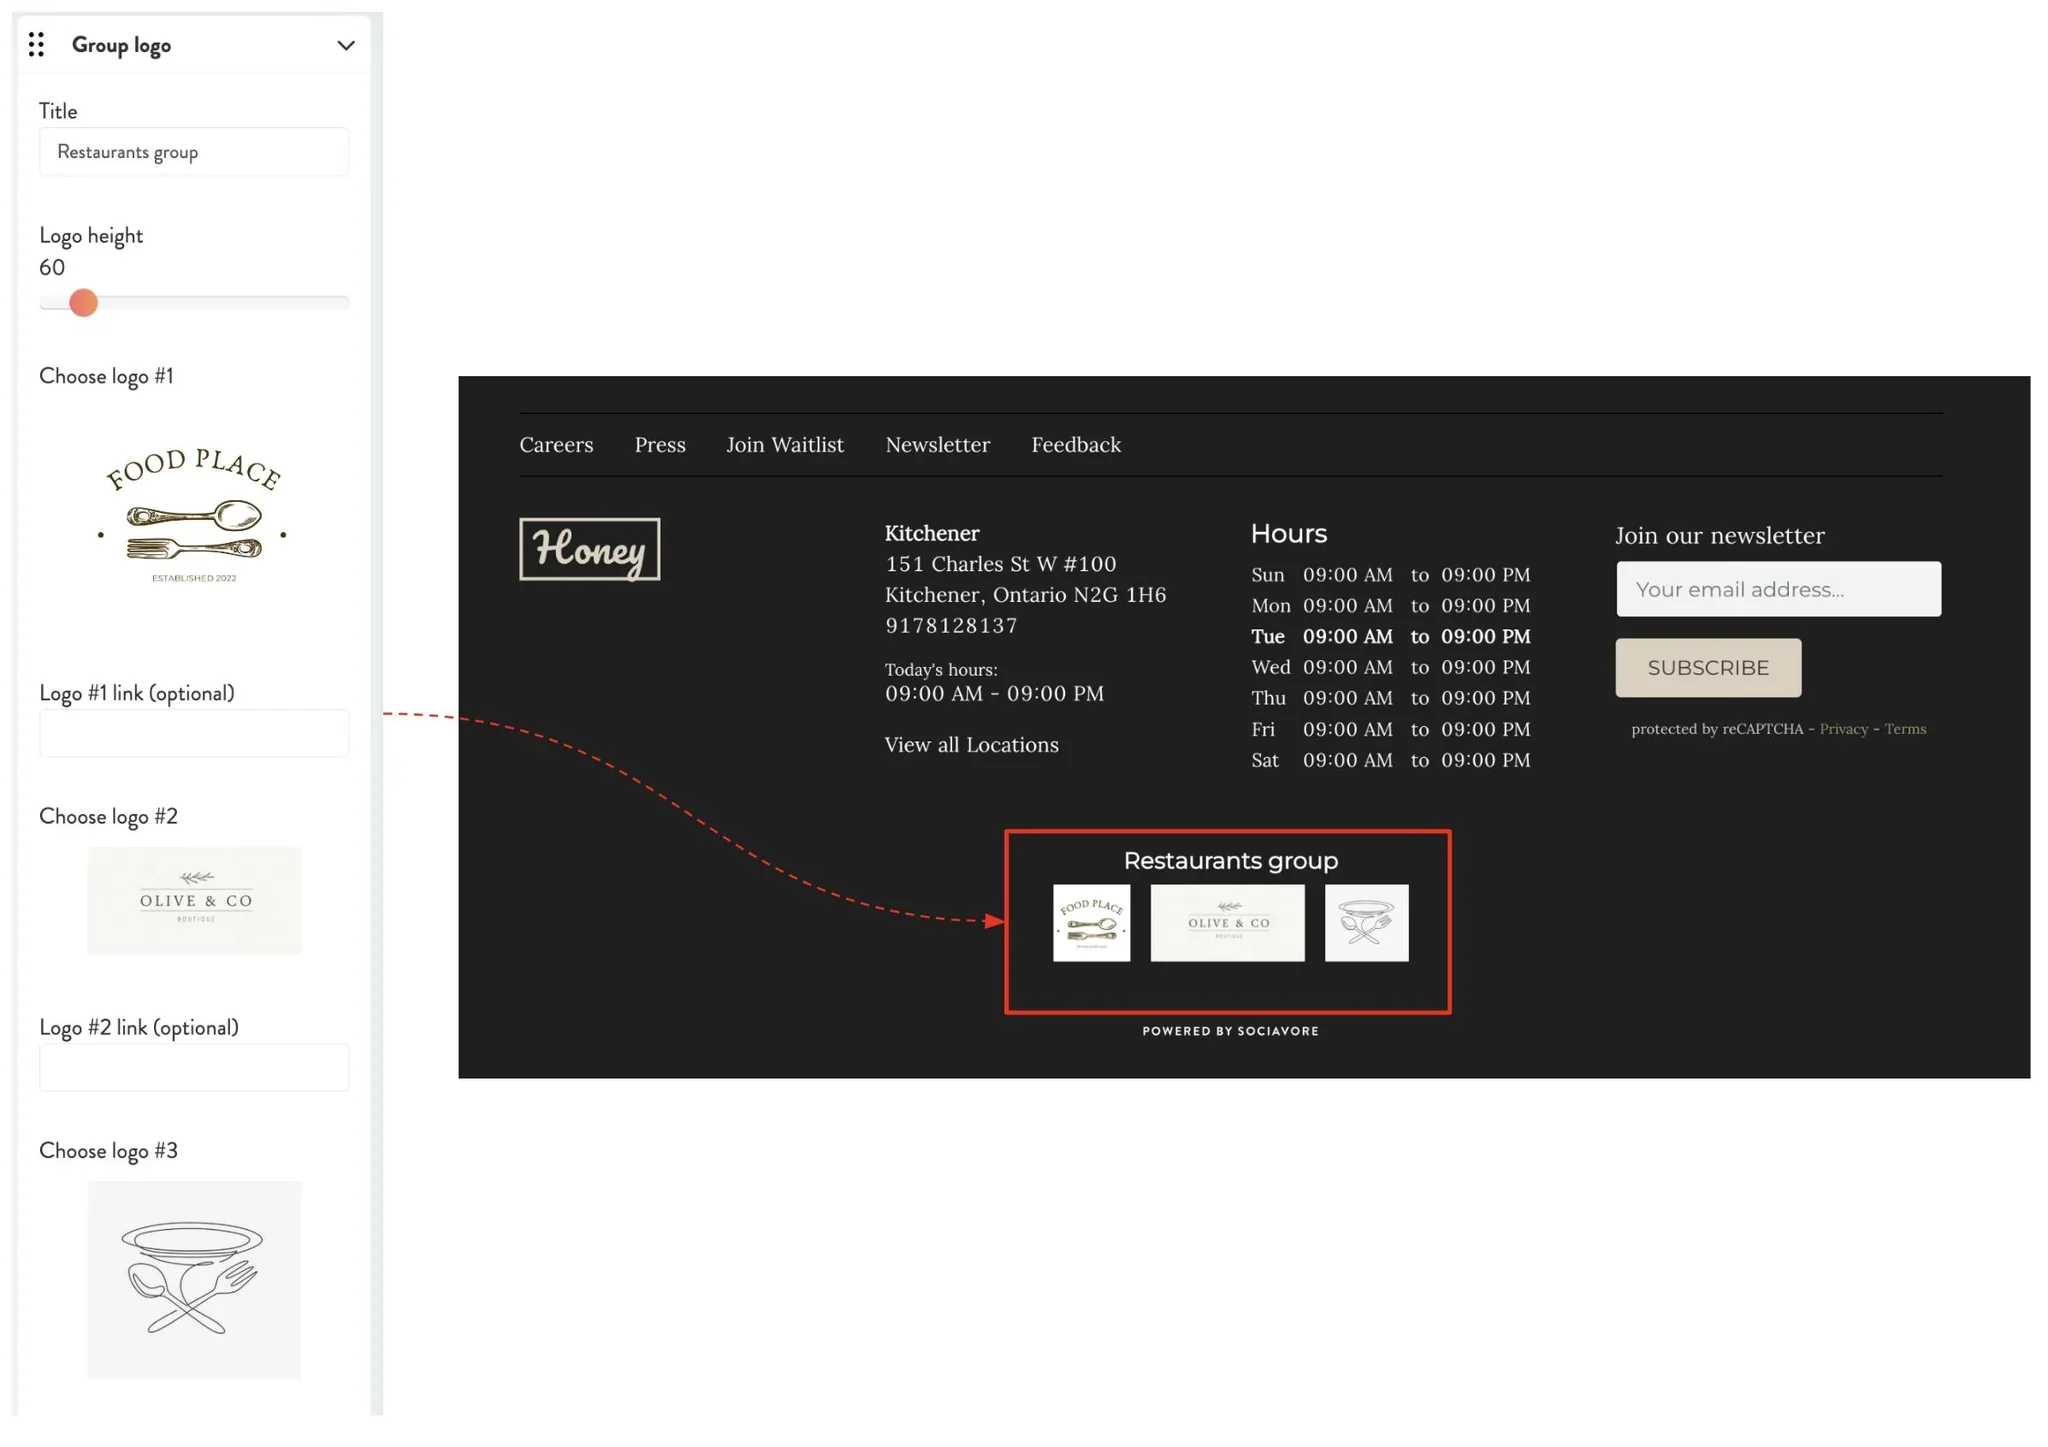Click the Title input field
This screenshot has width=2048, height=1447.
tap(194, 152)
